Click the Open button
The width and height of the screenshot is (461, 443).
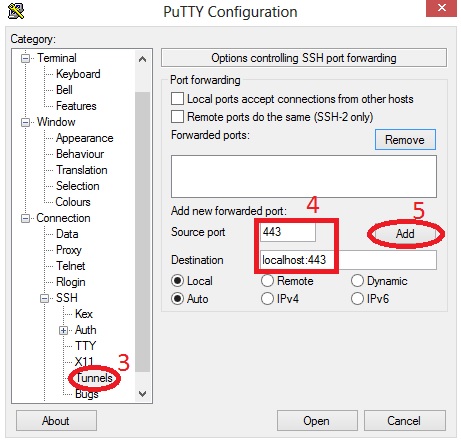(x=317, y=421)
